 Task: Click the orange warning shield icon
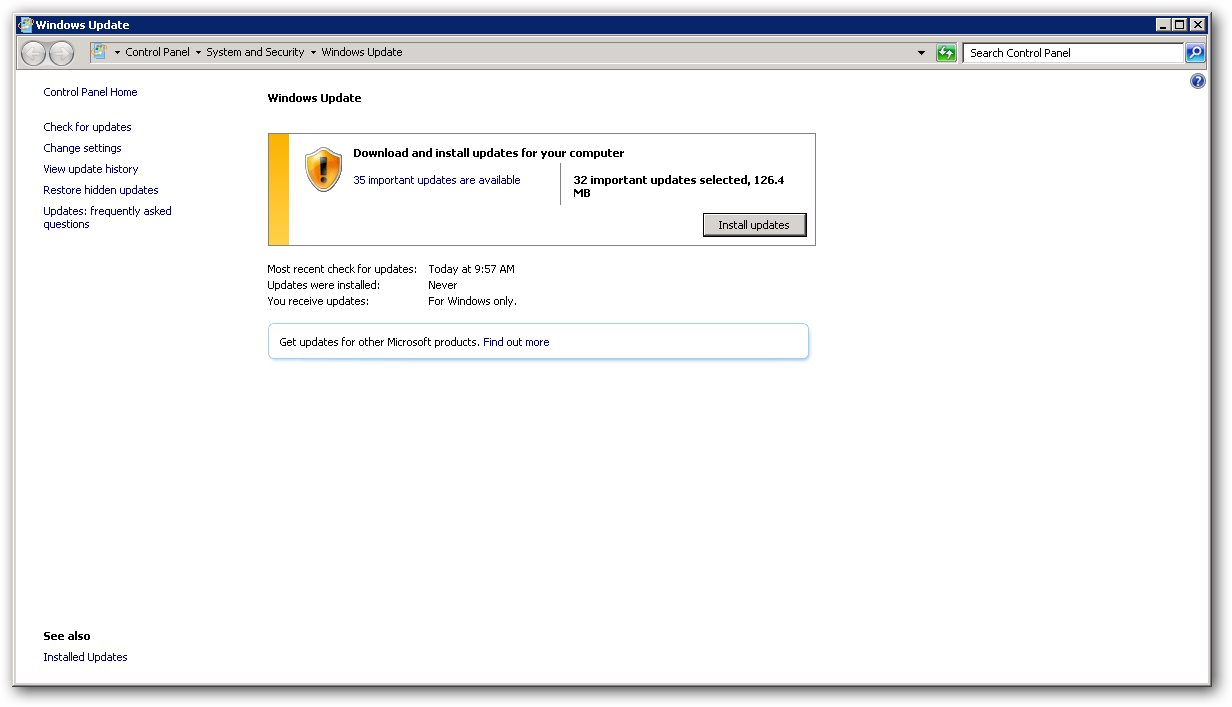(x=323, y=170)
